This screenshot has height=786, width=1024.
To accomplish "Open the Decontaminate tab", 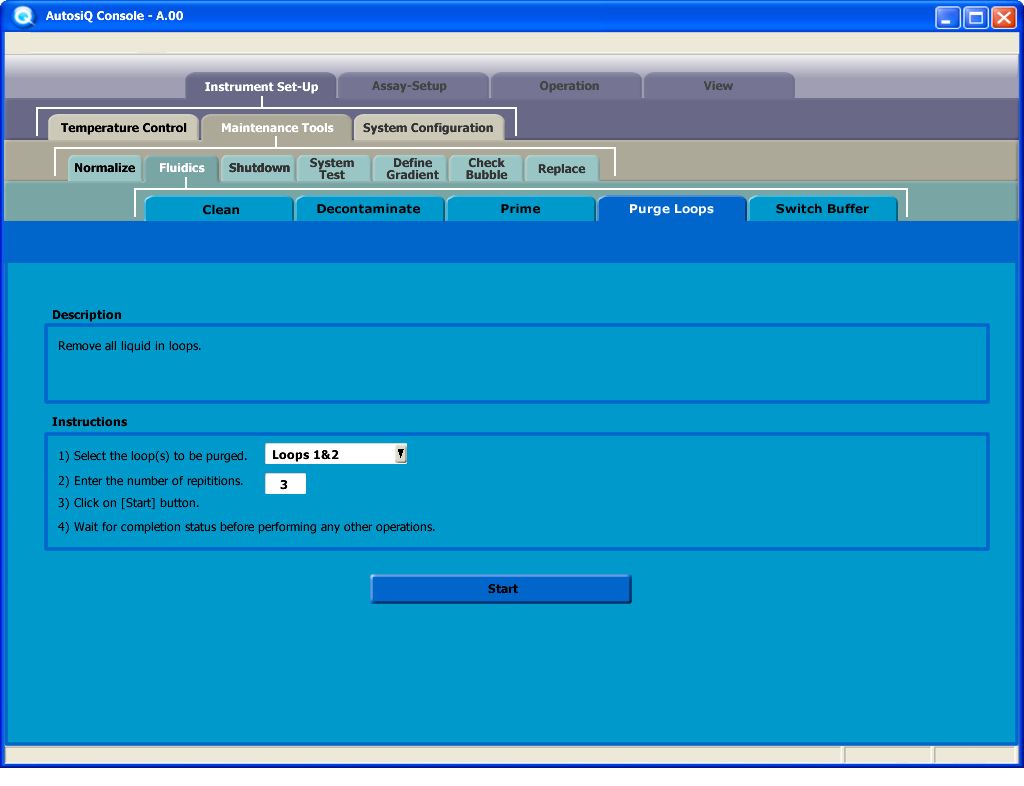I will pos(368,209).
